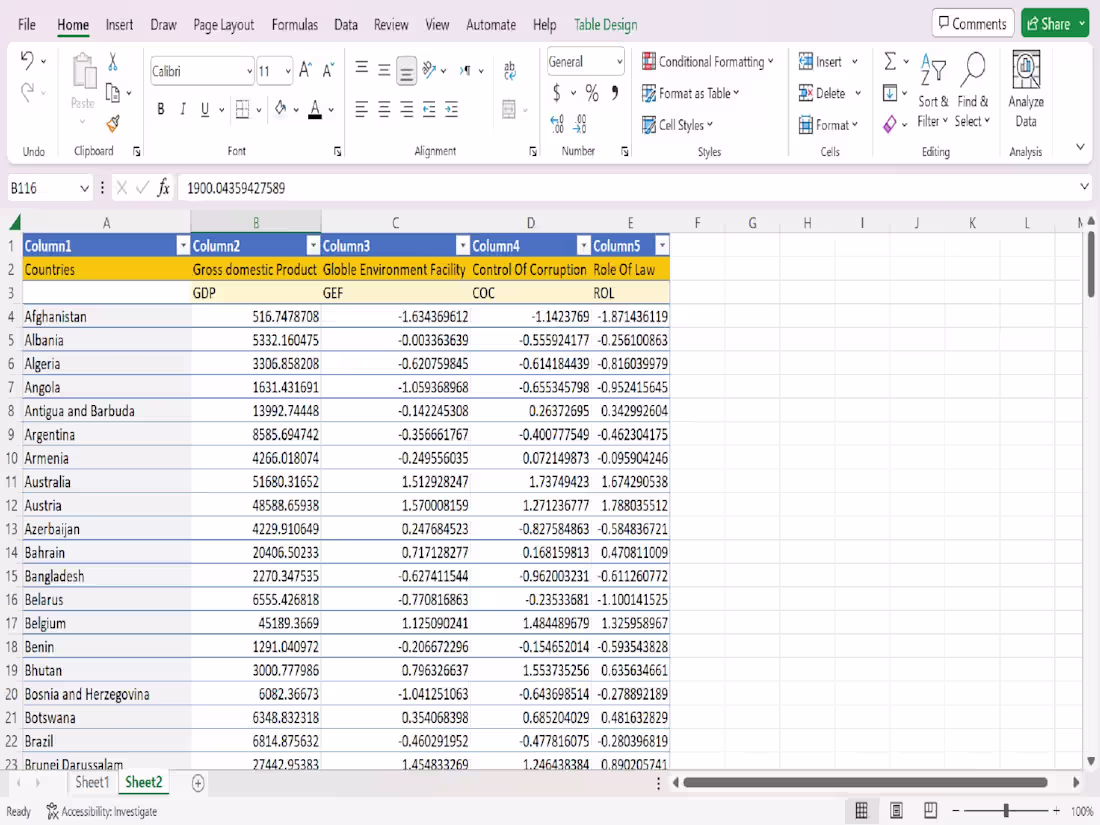Expand the Conditional Formatting menu
Viewport: 1100px width, 825px height.
pyautogui.click(x=708, y=61)
